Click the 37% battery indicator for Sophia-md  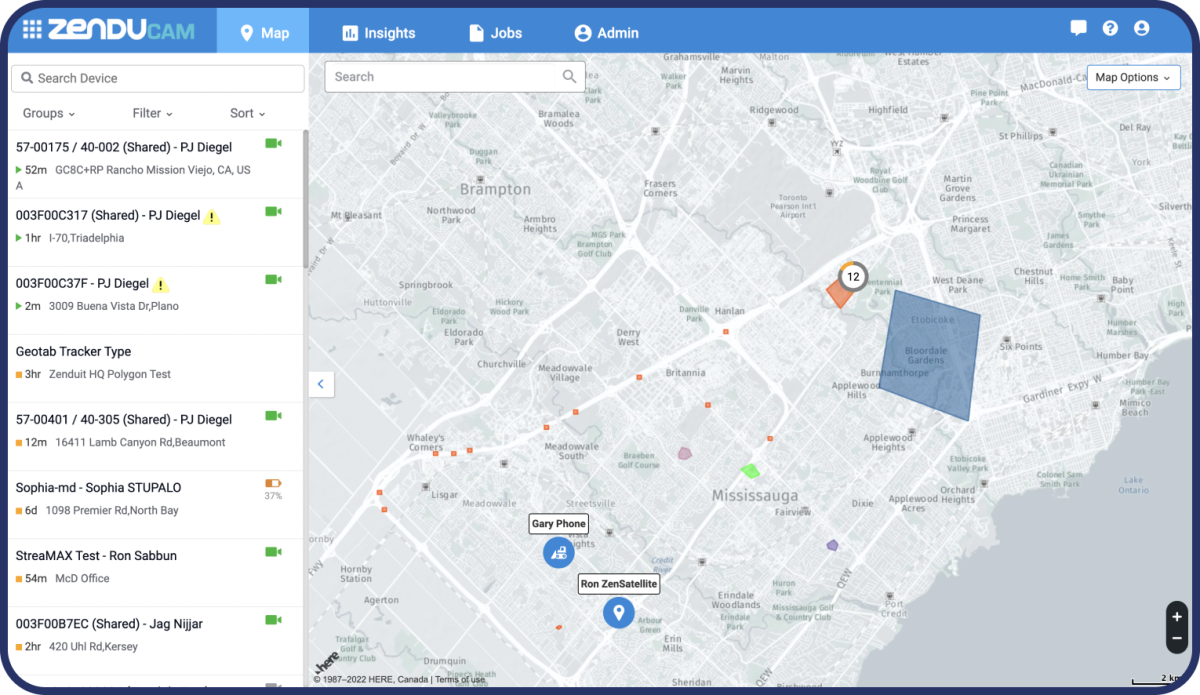click(x=271, y=488)
